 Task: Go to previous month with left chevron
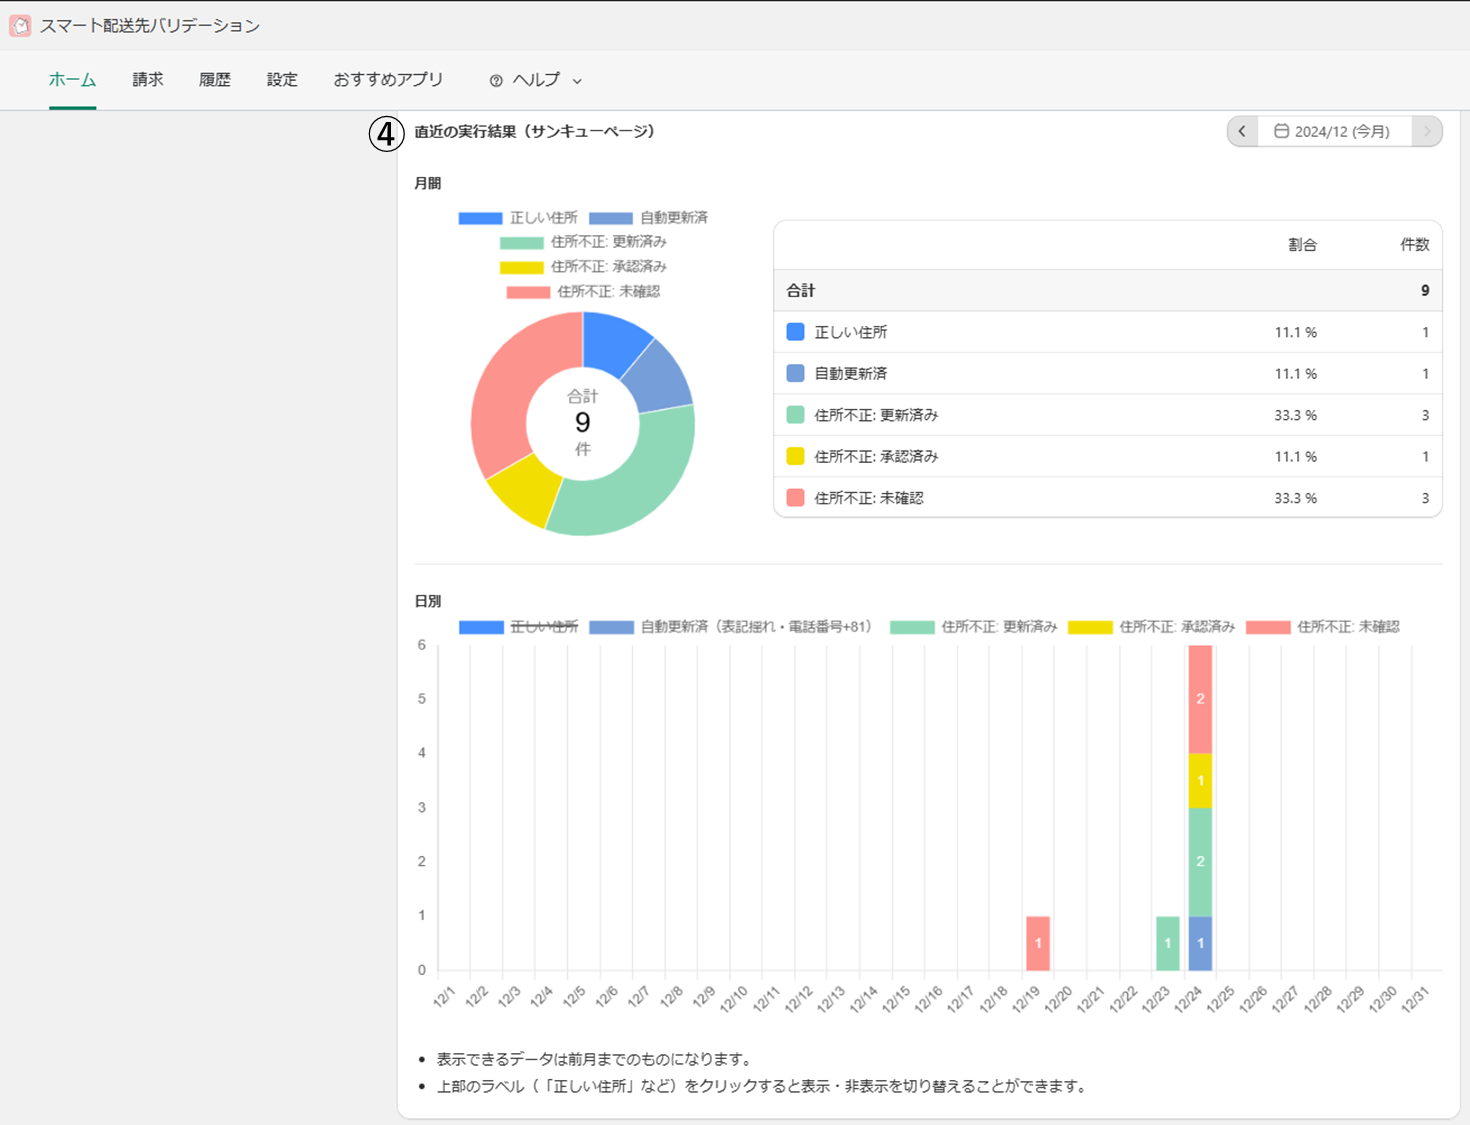click(x=1242, y=131)
